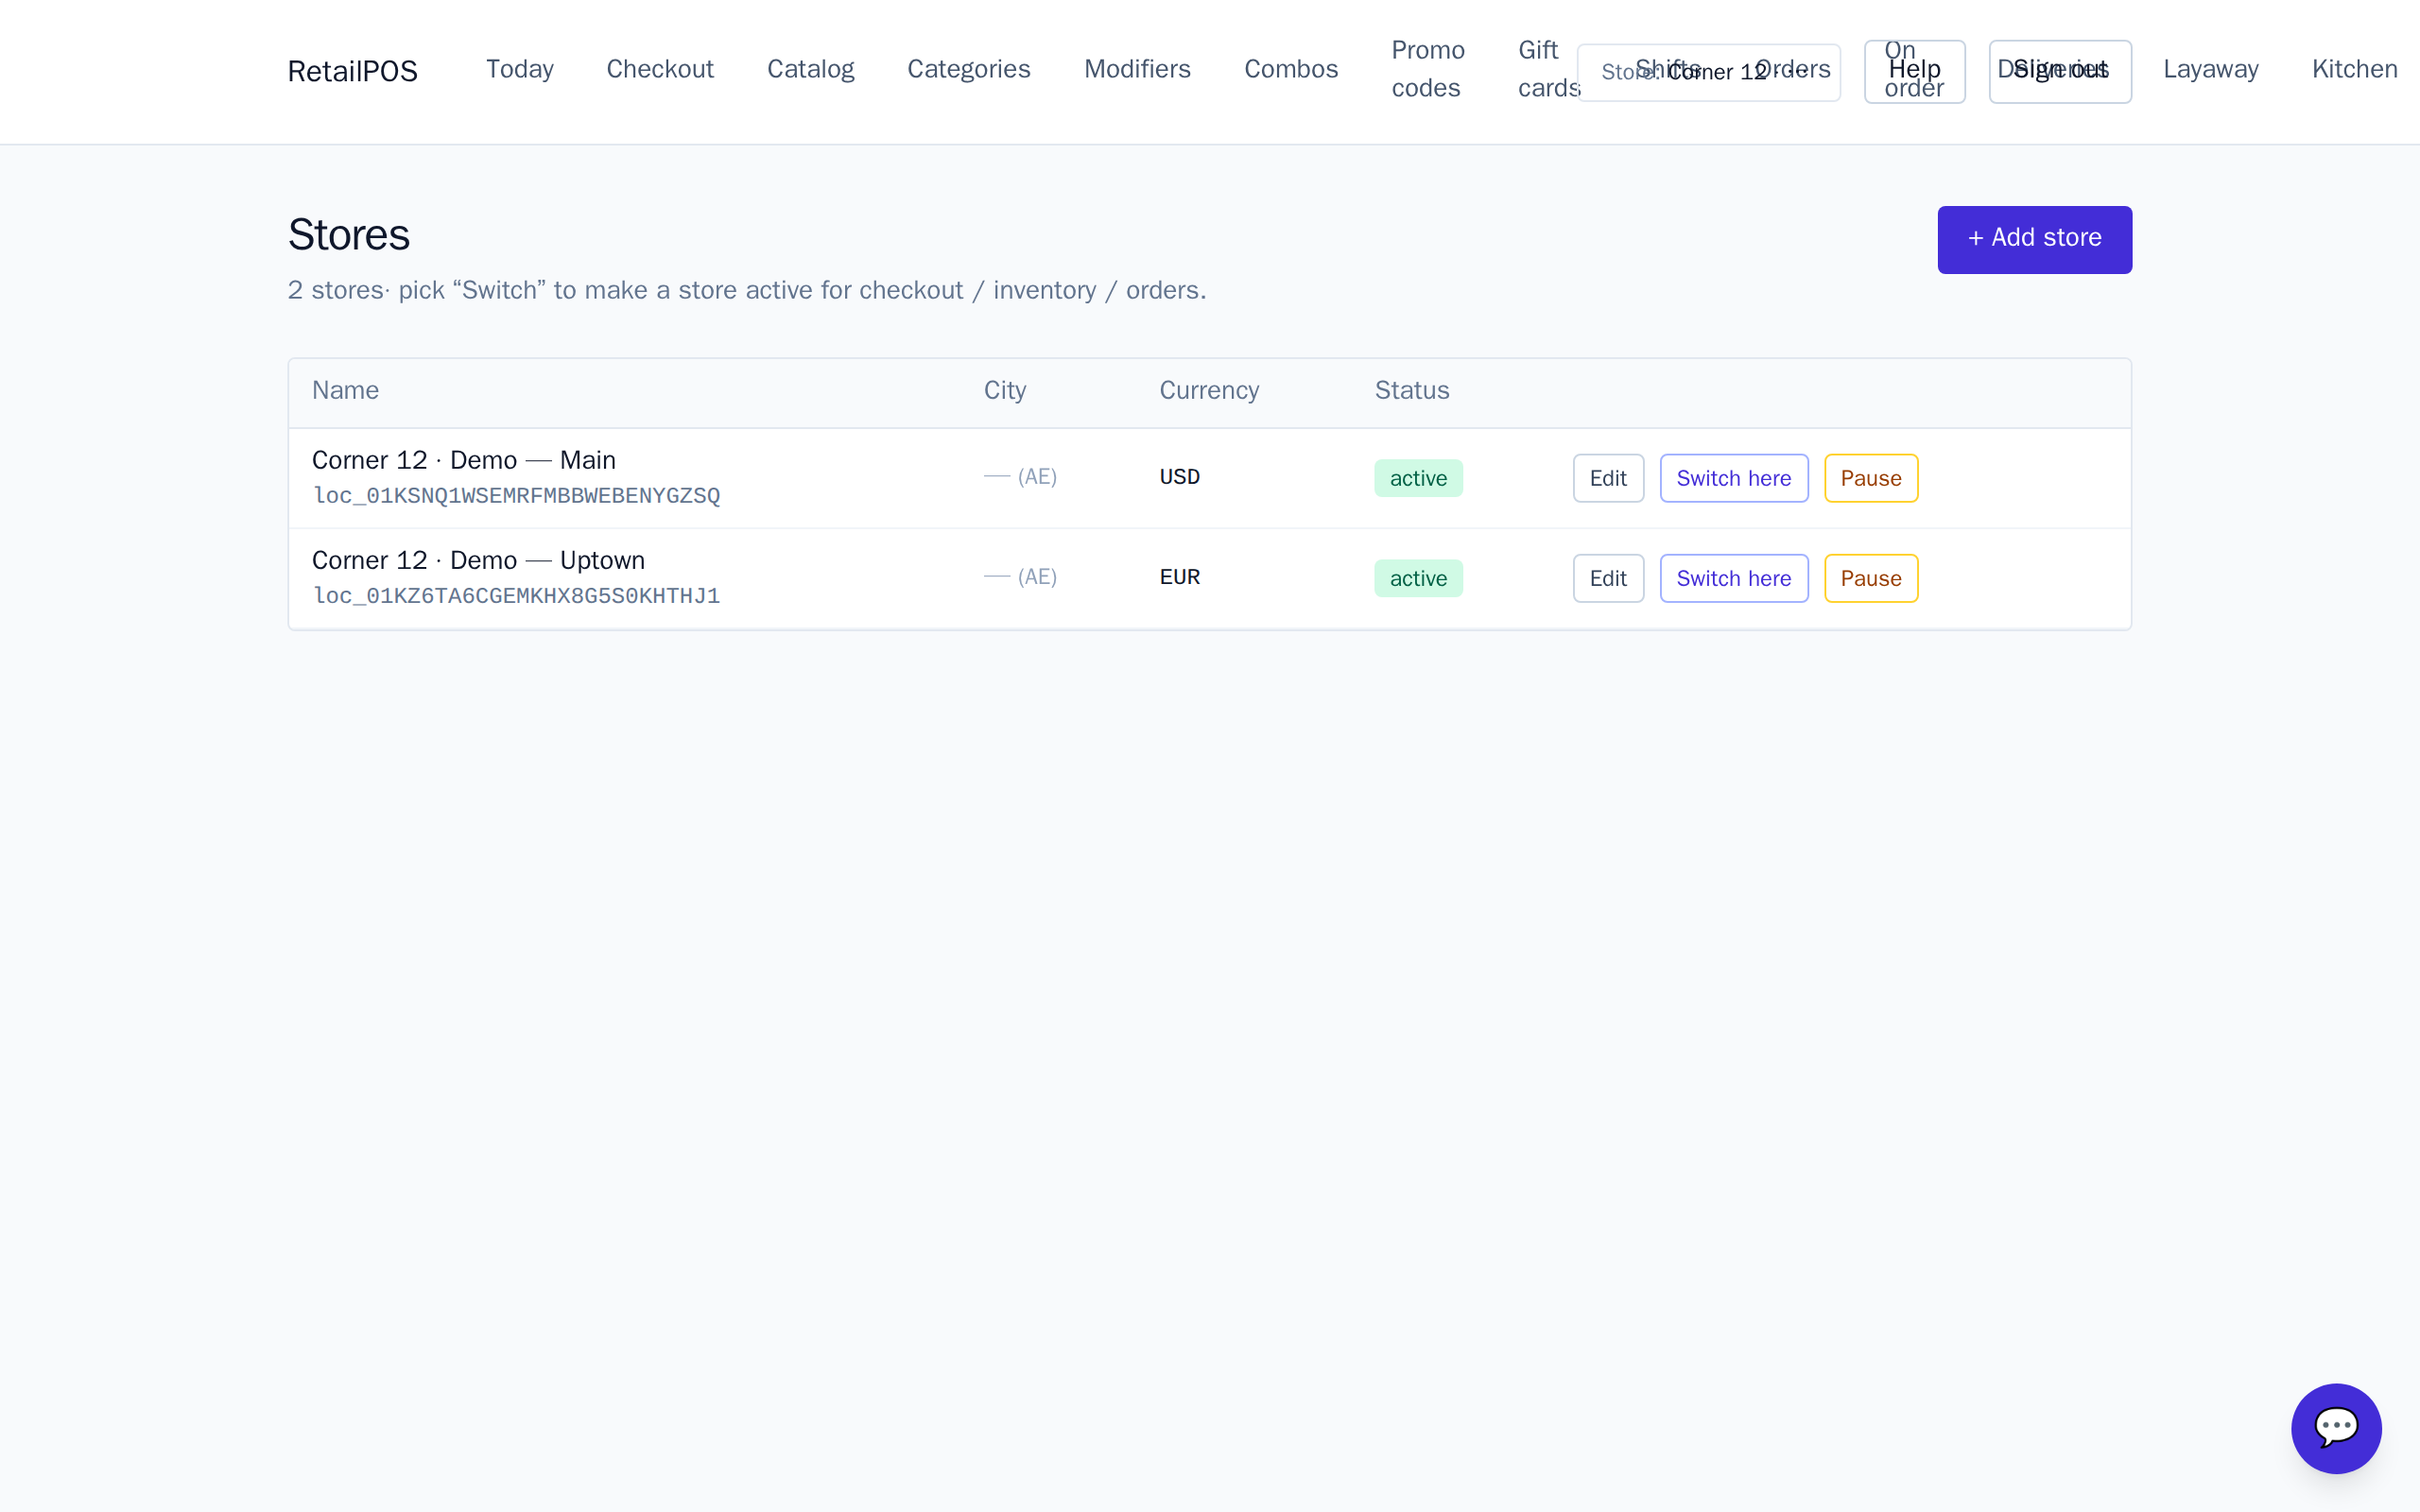2420x1512 pixels.
Task: Pause the Demo — Main store
Action: [x=1870, y=478]
